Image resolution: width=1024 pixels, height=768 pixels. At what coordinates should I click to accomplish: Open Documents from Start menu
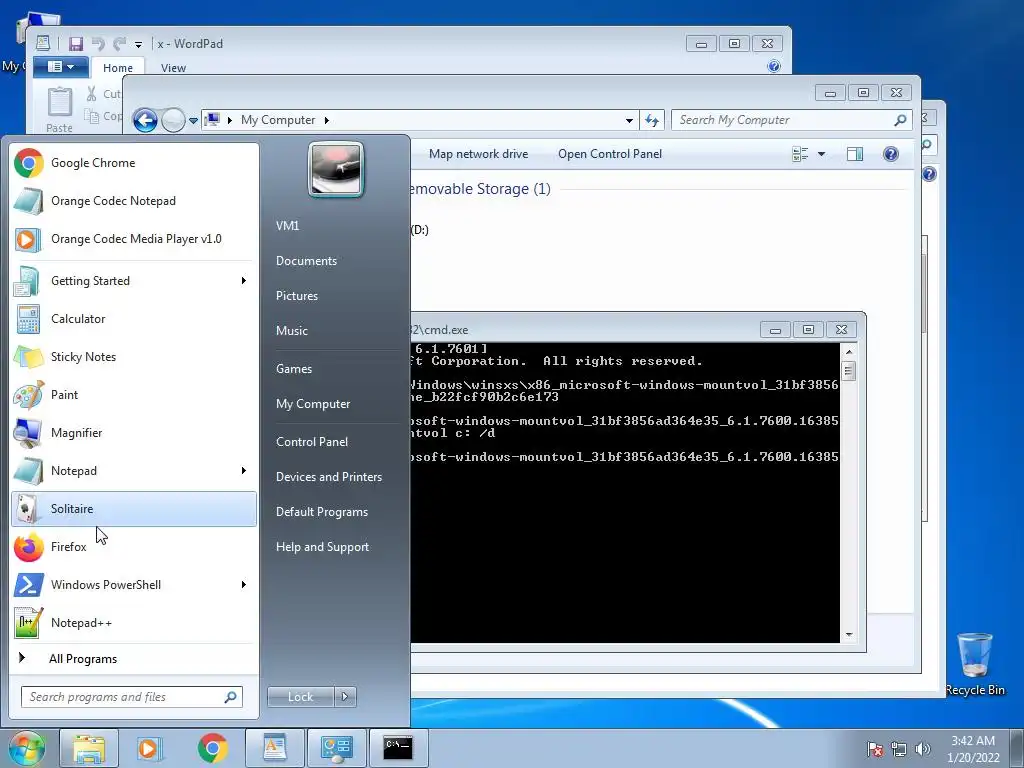tap(306, 261)
